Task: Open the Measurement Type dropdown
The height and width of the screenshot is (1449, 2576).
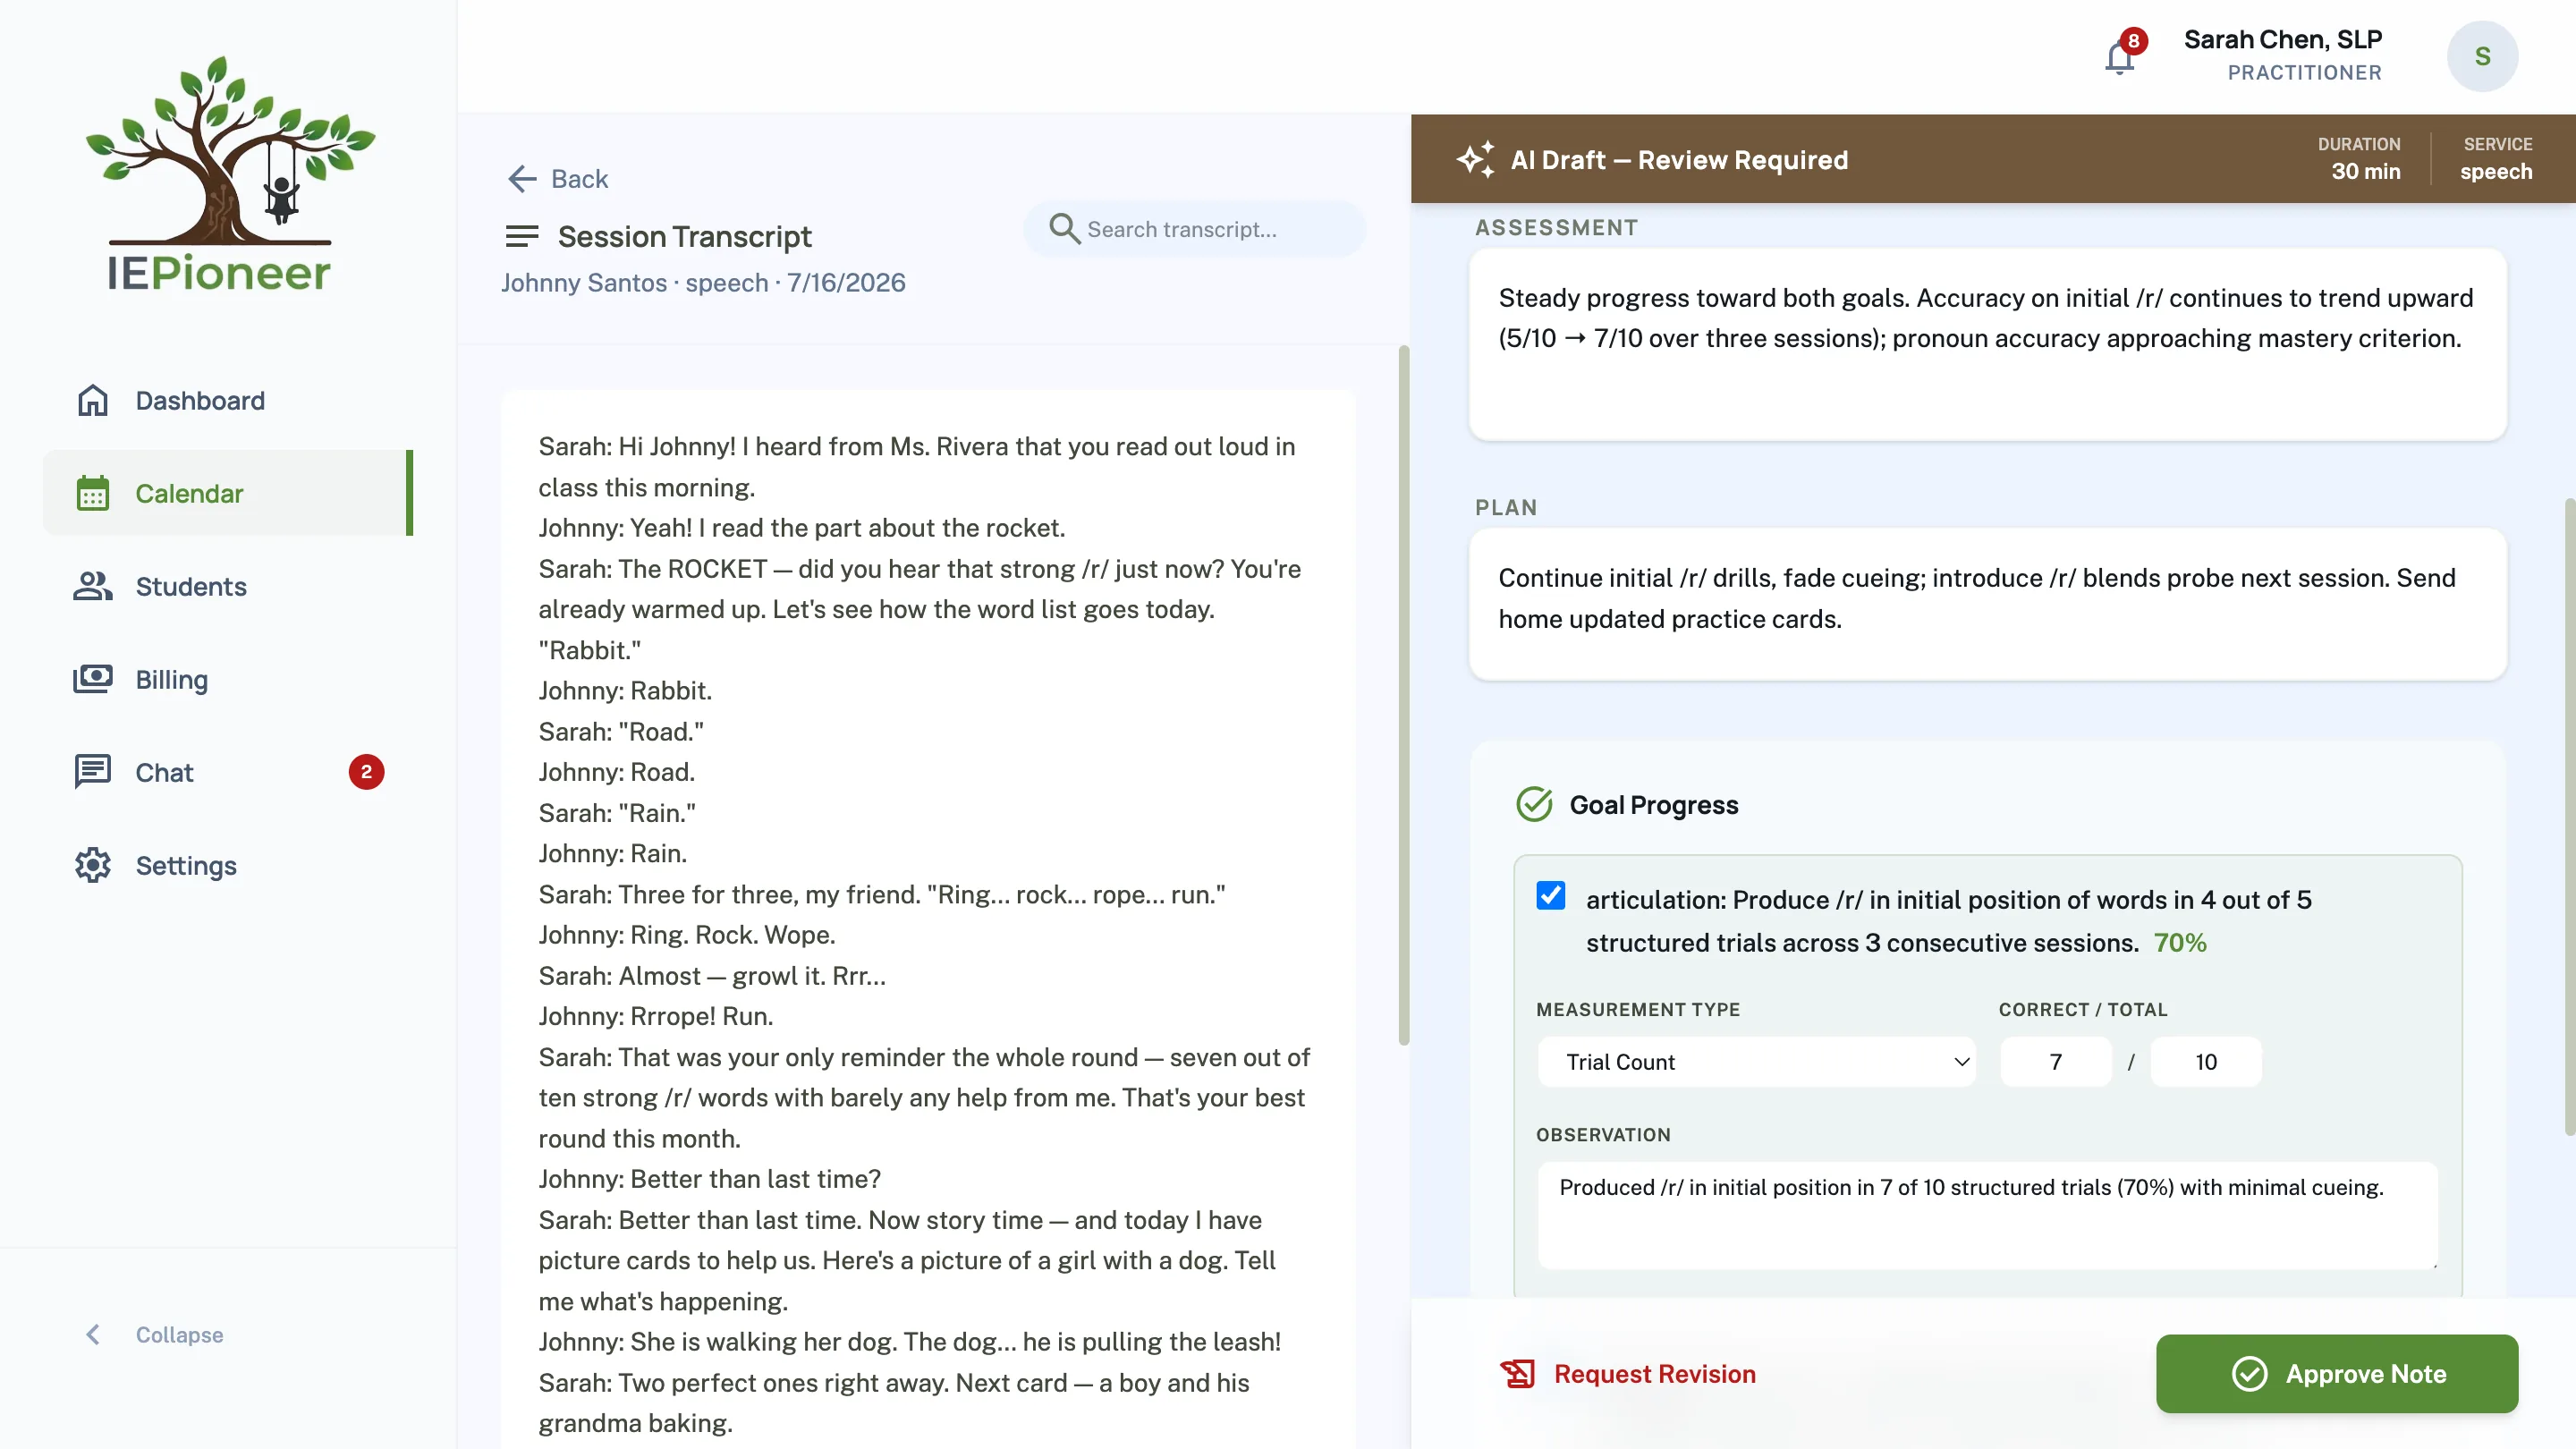Action: tap(1756, 1062)
